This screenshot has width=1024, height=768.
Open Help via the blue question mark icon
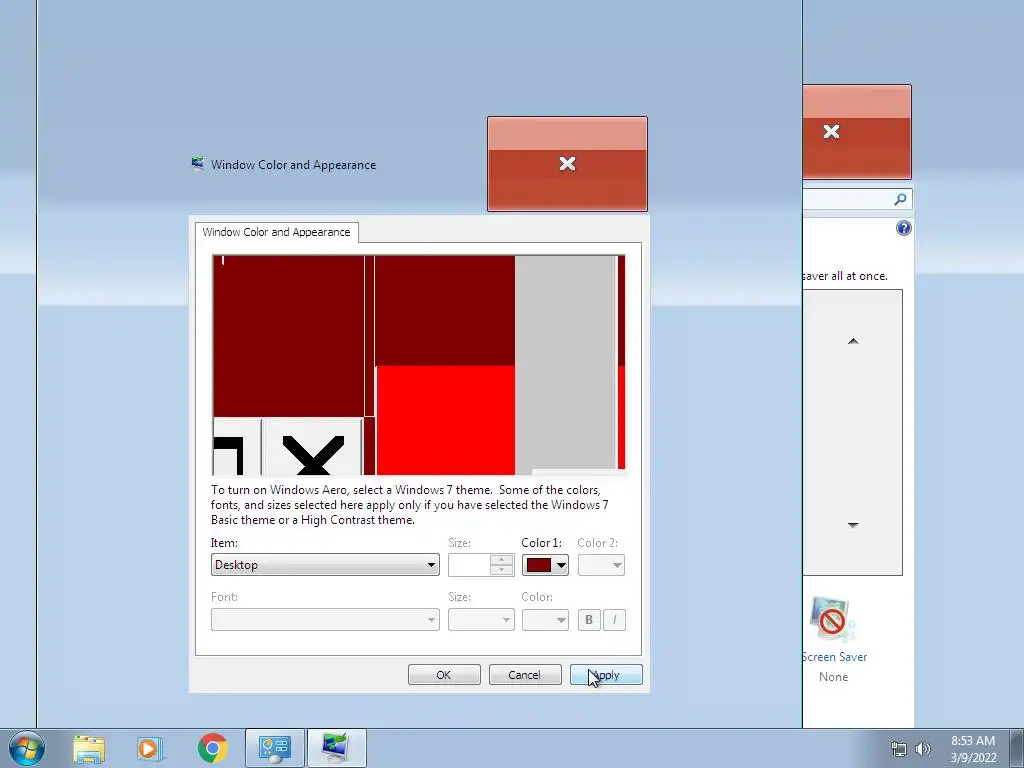point(904,228)
